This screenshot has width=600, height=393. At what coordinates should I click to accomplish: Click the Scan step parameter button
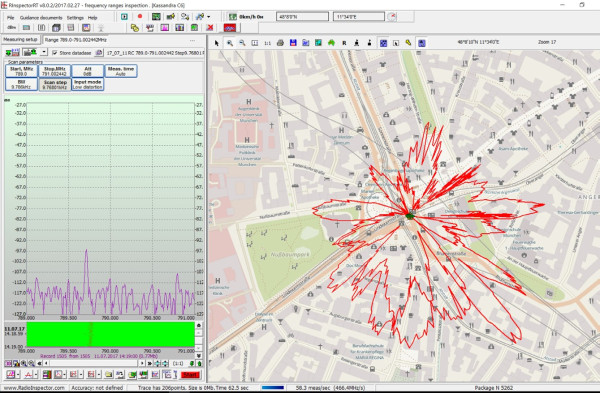point(55,85)
